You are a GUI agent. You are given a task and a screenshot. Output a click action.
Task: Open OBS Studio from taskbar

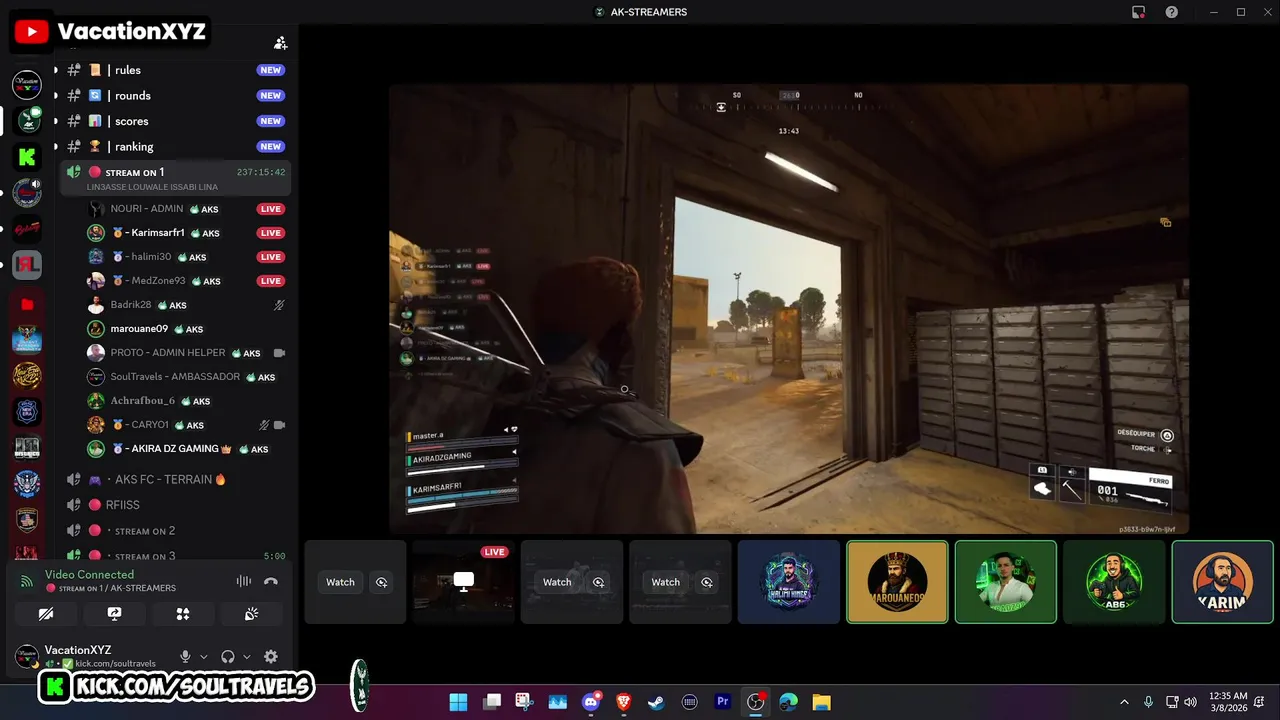pyautogui.click(x=756, y=702)
